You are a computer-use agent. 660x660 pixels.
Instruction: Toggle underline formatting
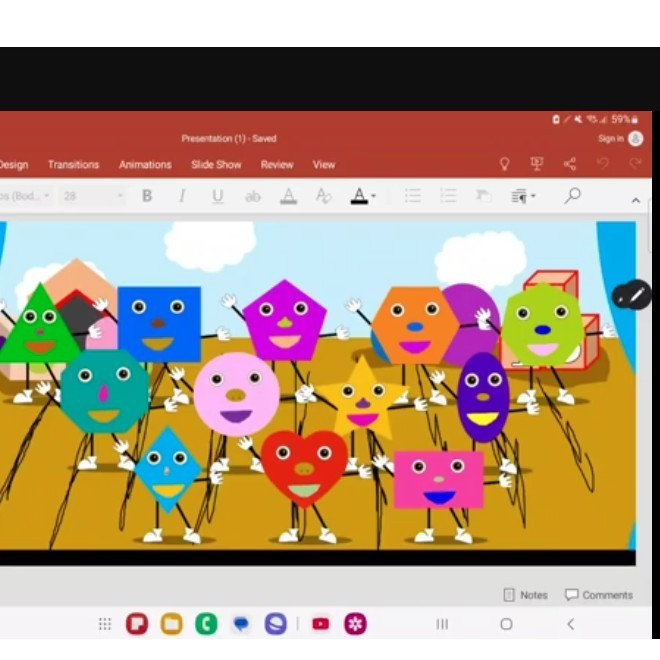coord(217,196)
